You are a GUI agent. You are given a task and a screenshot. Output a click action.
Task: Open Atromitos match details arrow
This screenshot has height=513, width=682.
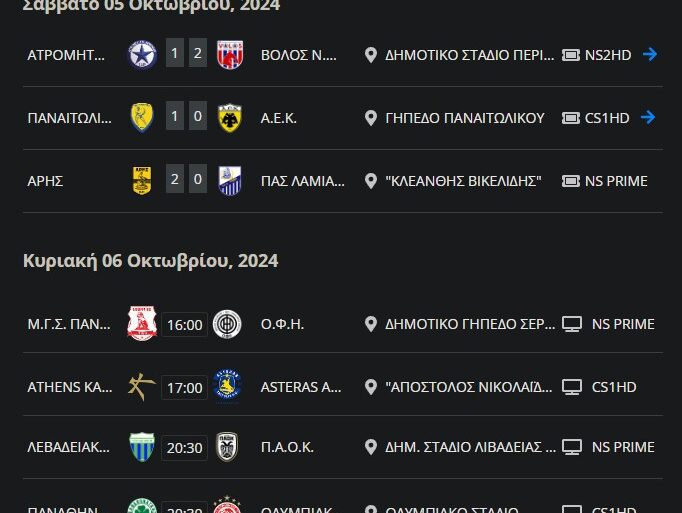tap(649, 55)
